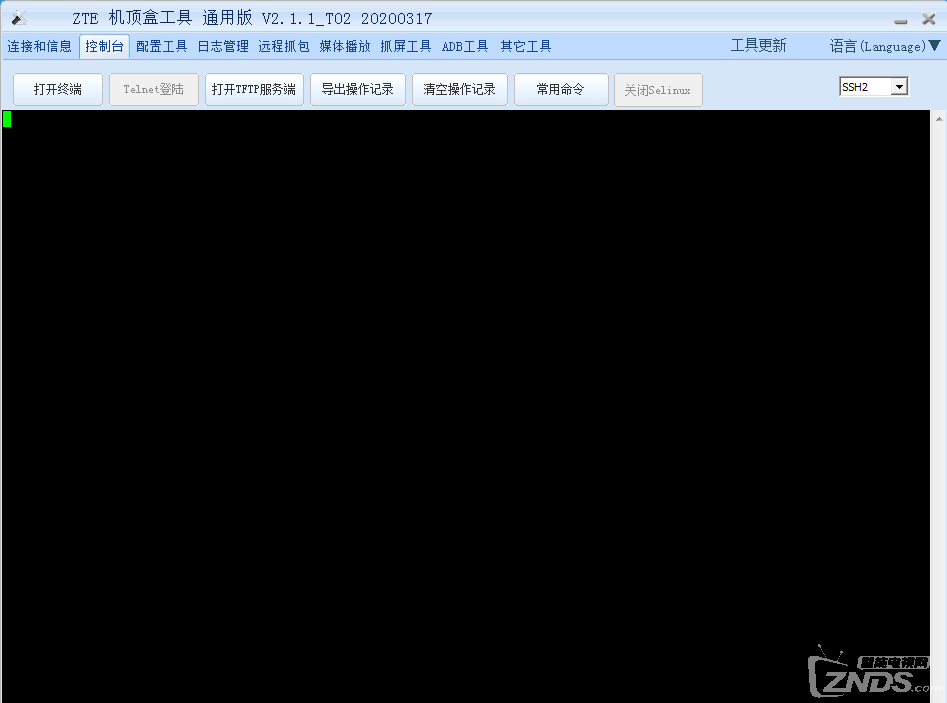Image resolution: width=947 pixels, height=703 pixels.
Task: Click the 导出操作记录 button
Action: pos(358,89)
